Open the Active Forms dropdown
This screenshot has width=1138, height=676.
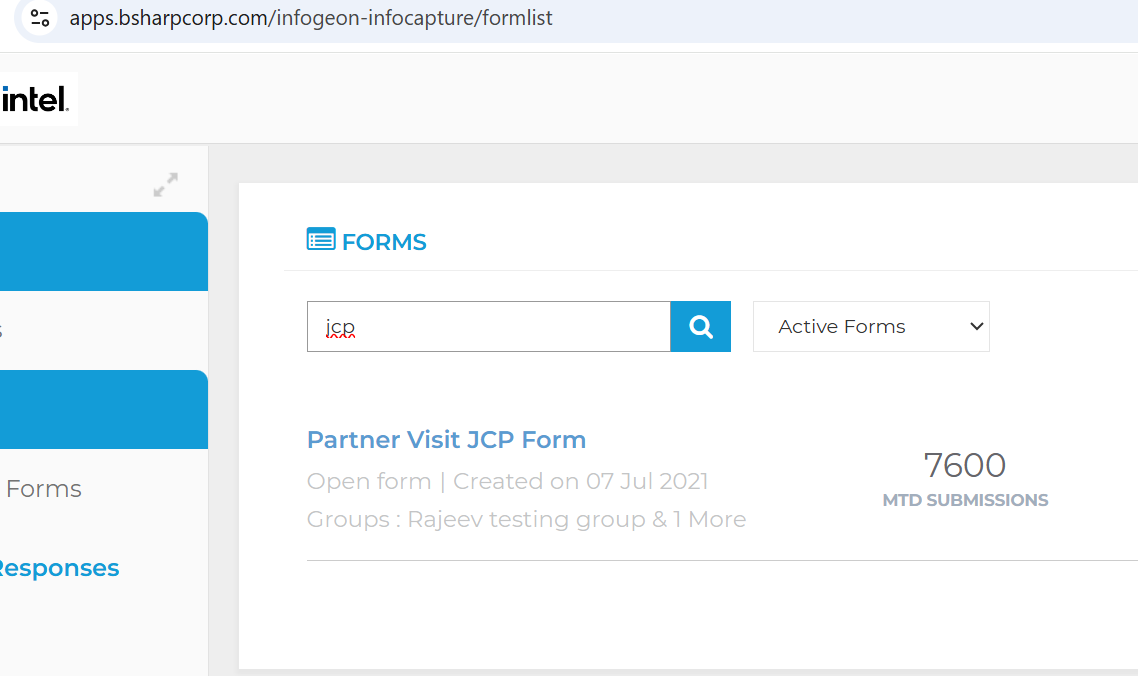click(x=870, y=326)
